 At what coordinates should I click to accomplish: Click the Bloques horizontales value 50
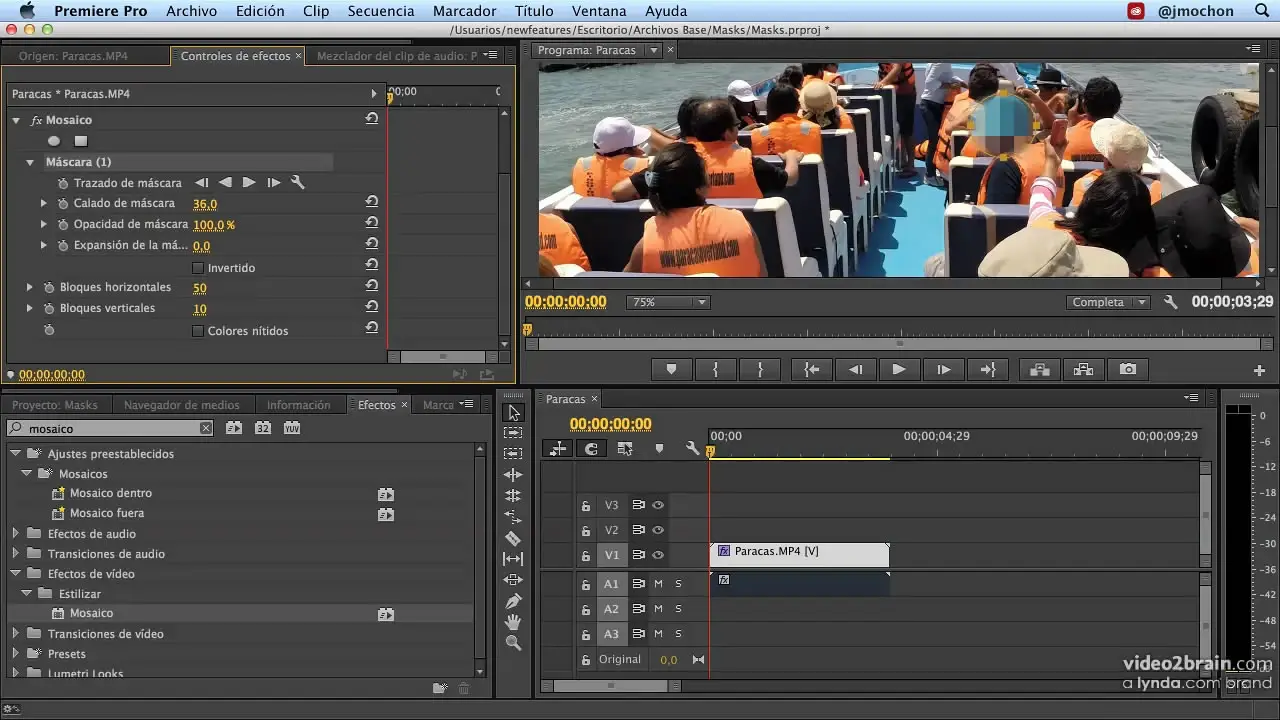pyautogui.click(x=200, y=288)
